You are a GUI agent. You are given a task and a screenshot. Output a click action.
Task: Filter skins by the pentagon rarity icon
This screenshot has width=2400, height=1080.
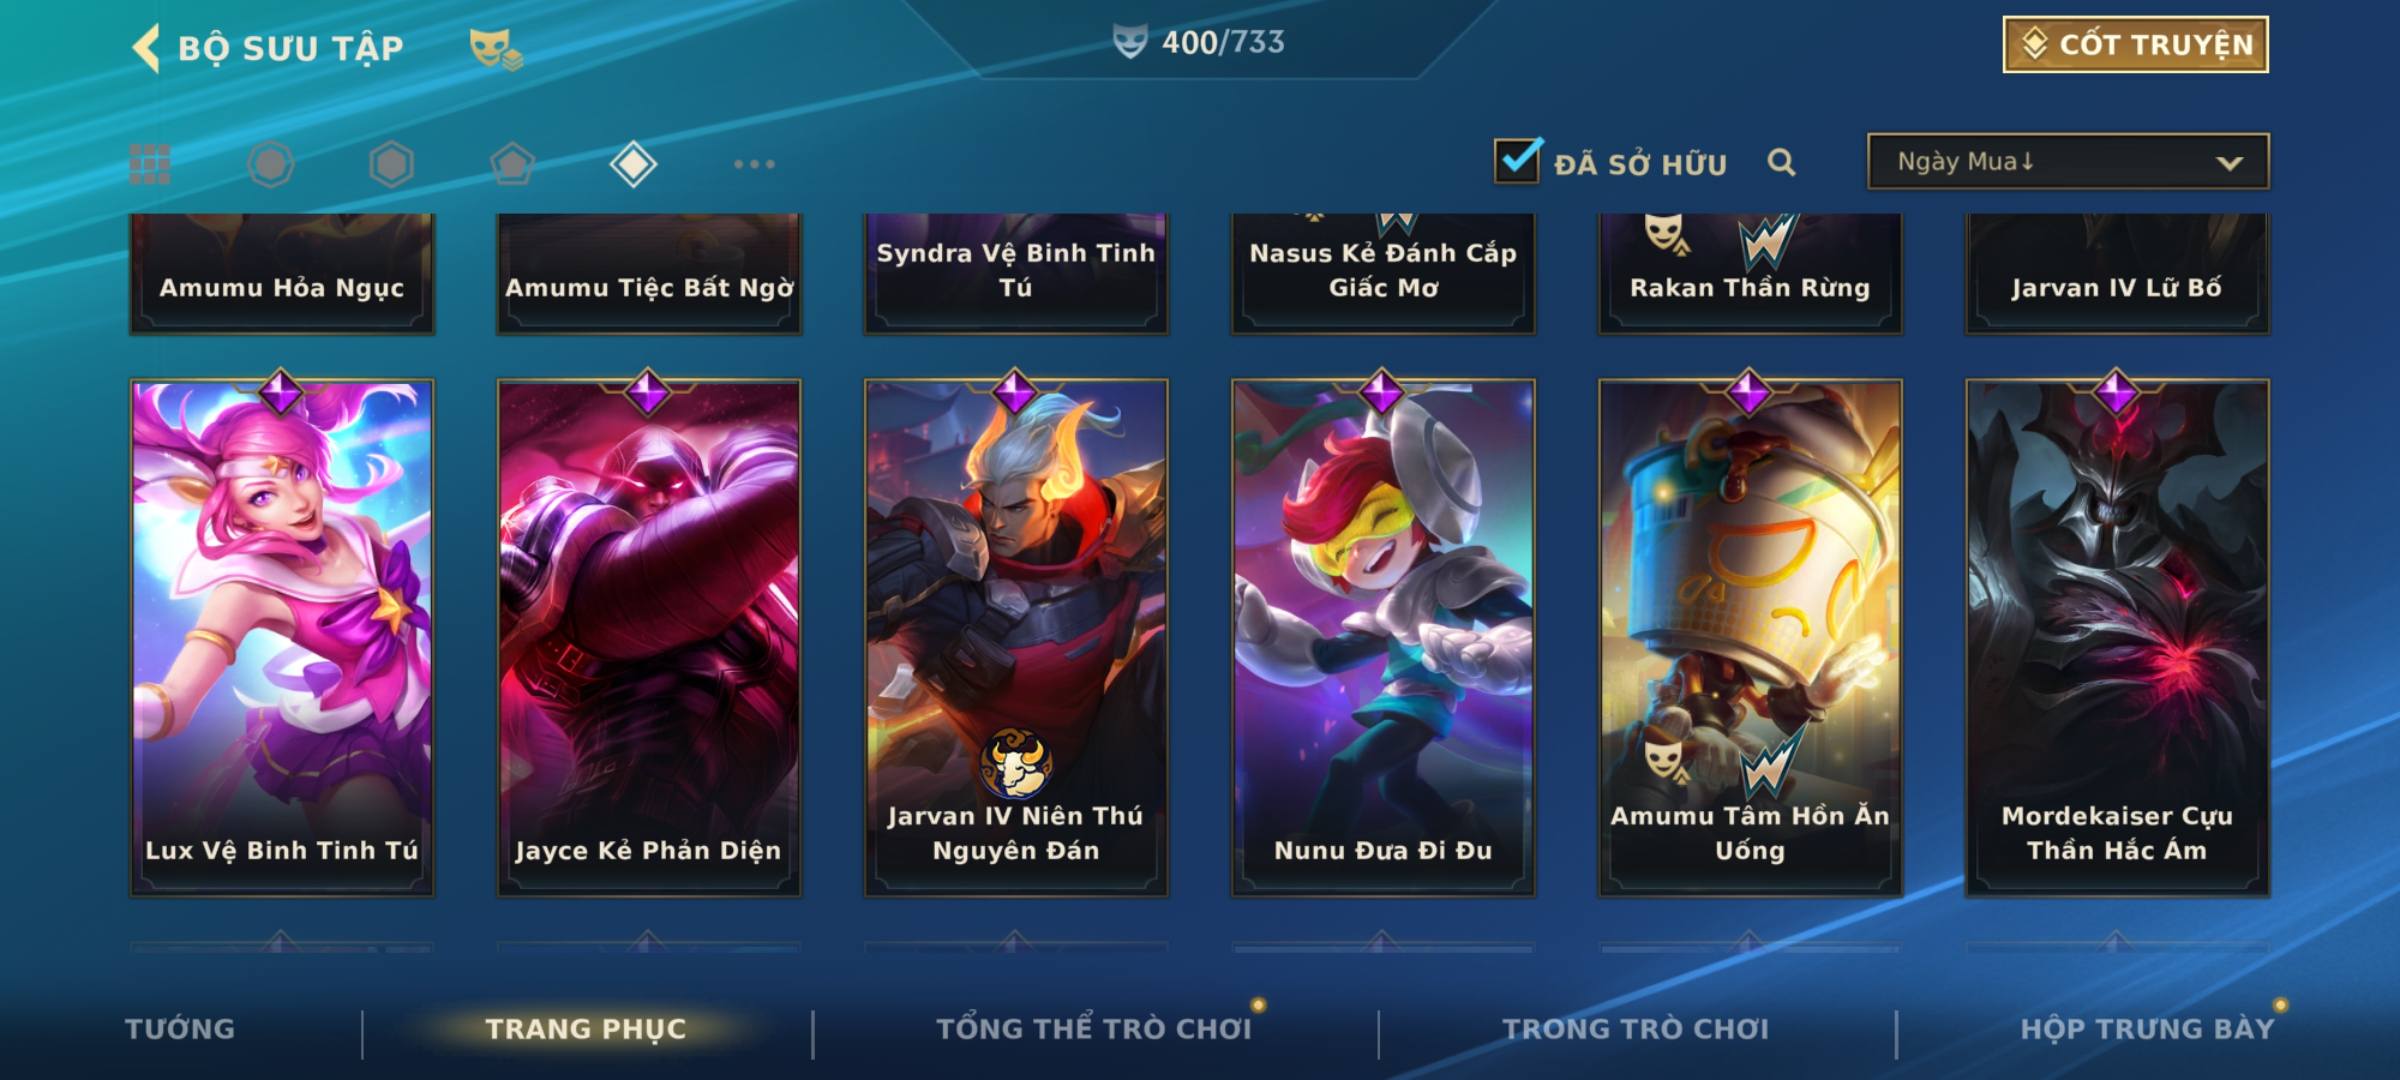(512, 164)
